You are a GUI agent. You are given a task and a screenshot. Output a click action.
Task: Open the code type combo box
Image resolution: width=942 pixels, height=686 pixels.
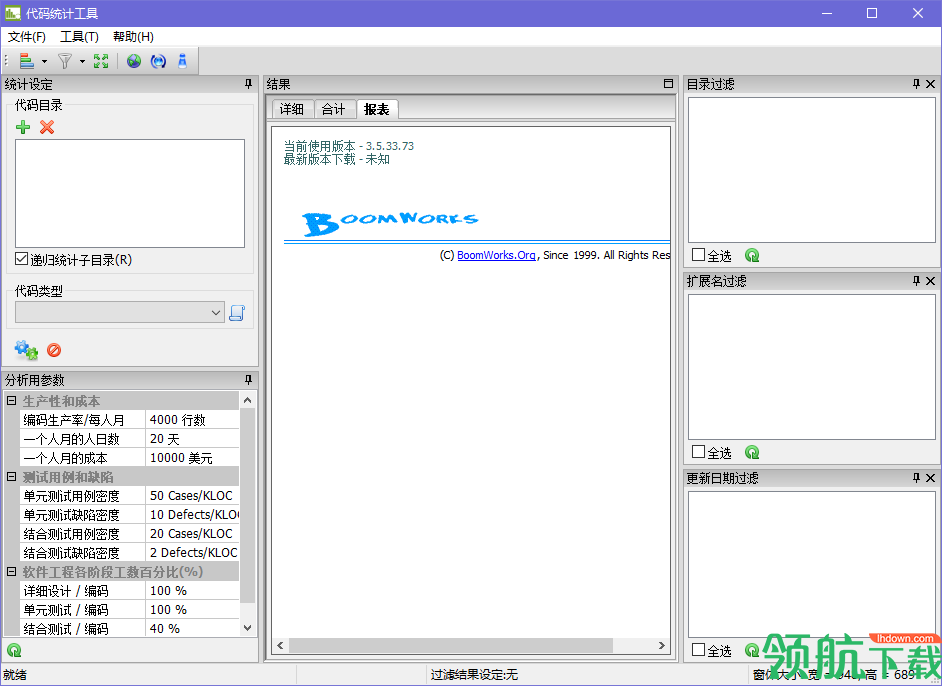coord(120,312)
